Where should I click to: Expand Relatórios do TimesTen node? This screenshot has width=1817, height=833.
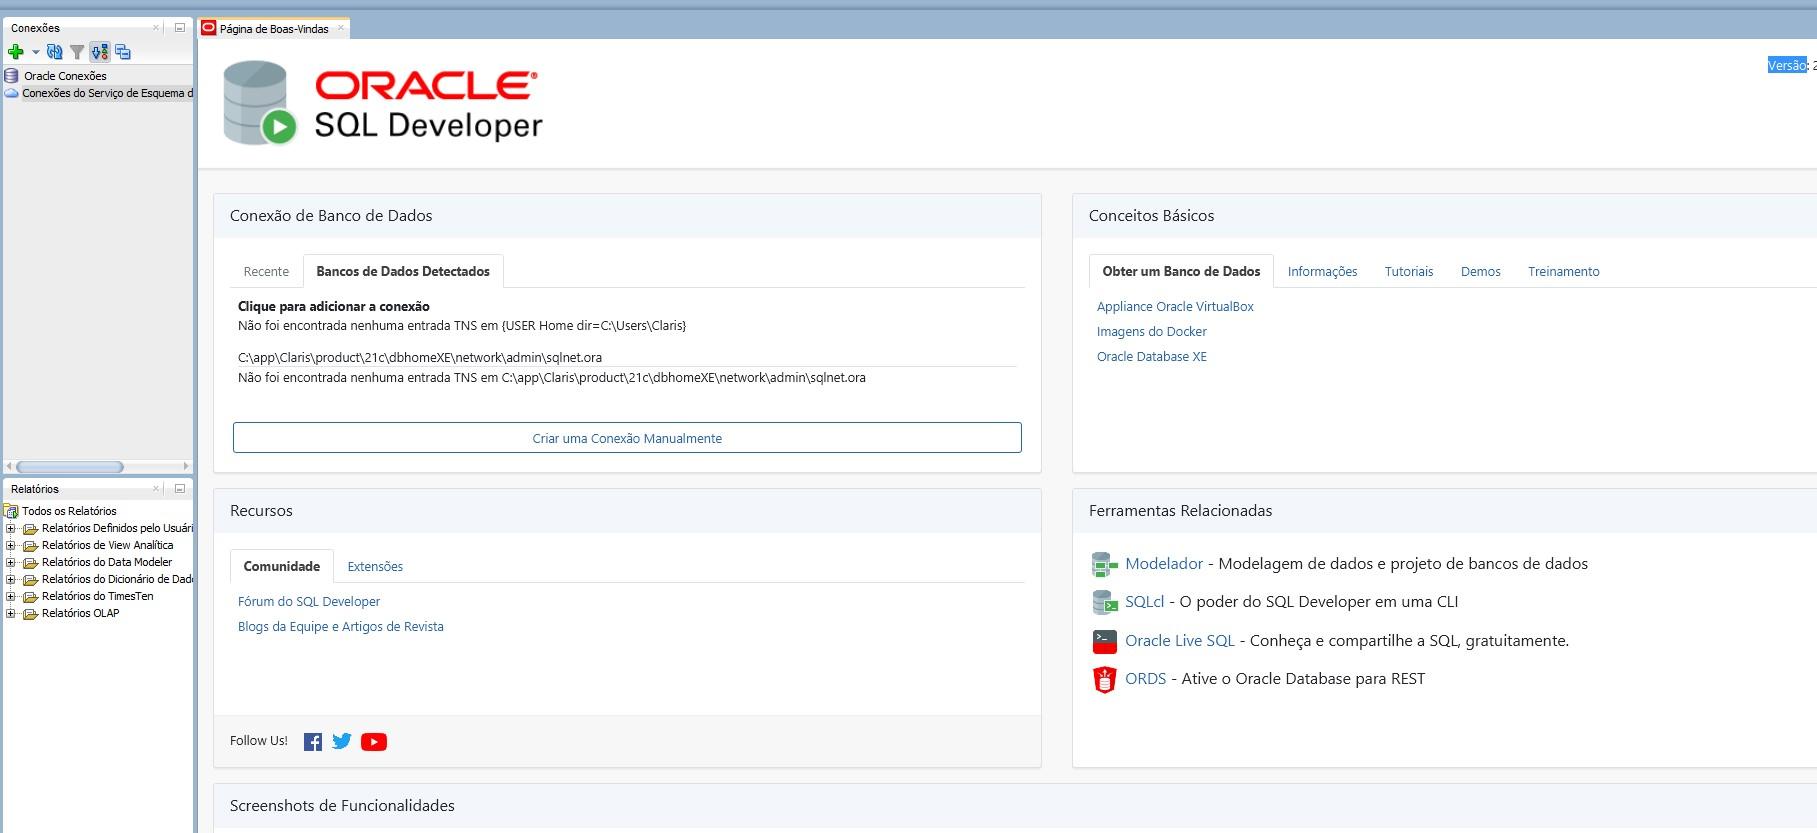click(11, 596)
